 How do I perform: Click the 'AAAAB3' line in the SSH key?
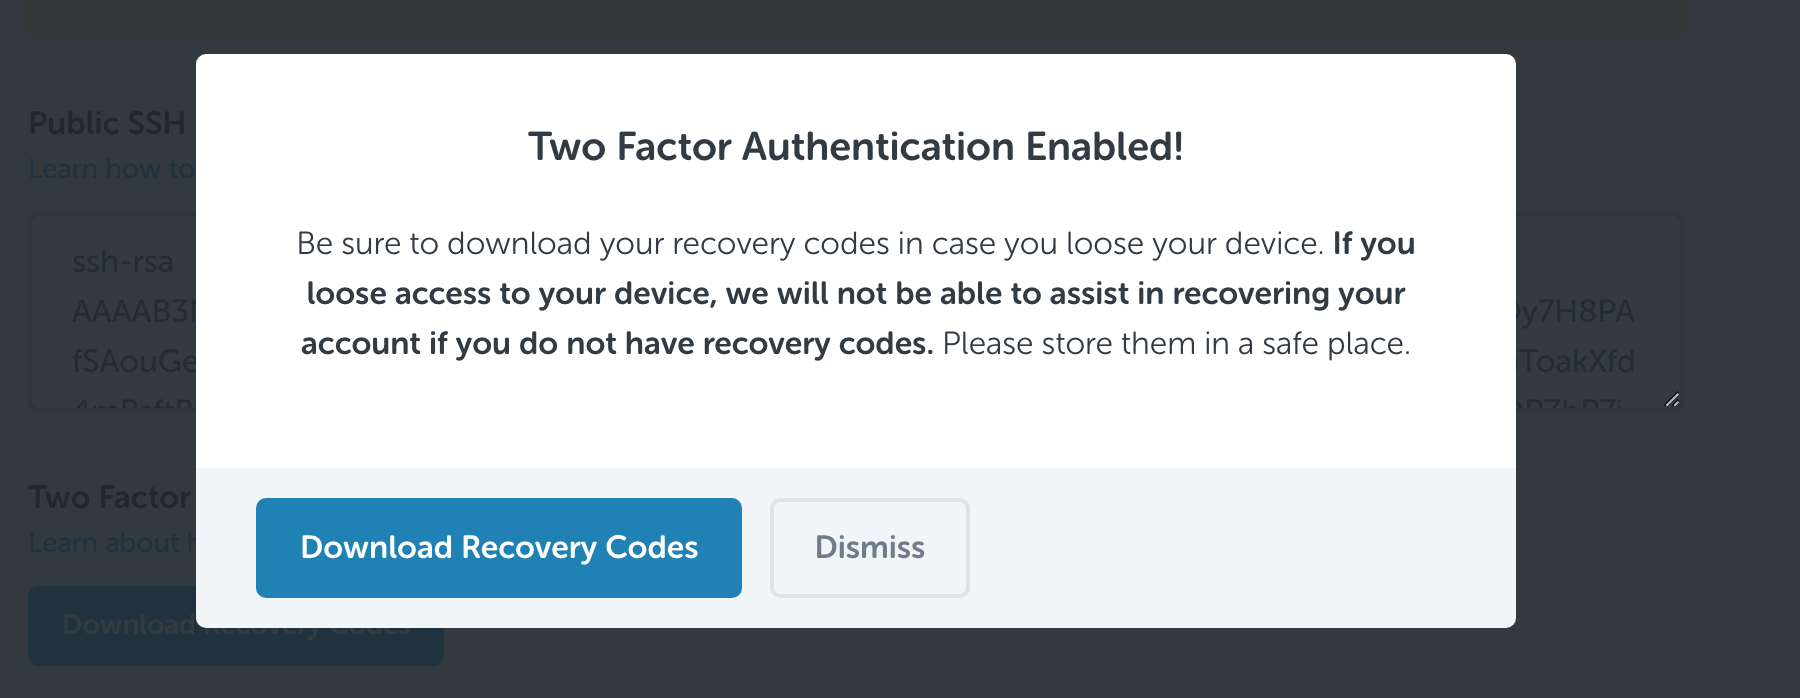coord(134,312)
